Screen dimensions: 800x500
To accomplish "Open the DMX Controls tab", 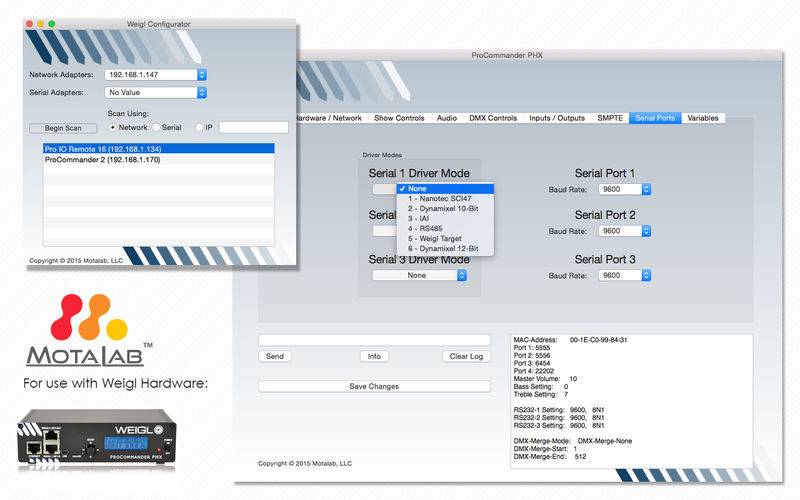I will click(x=493, y=118).
